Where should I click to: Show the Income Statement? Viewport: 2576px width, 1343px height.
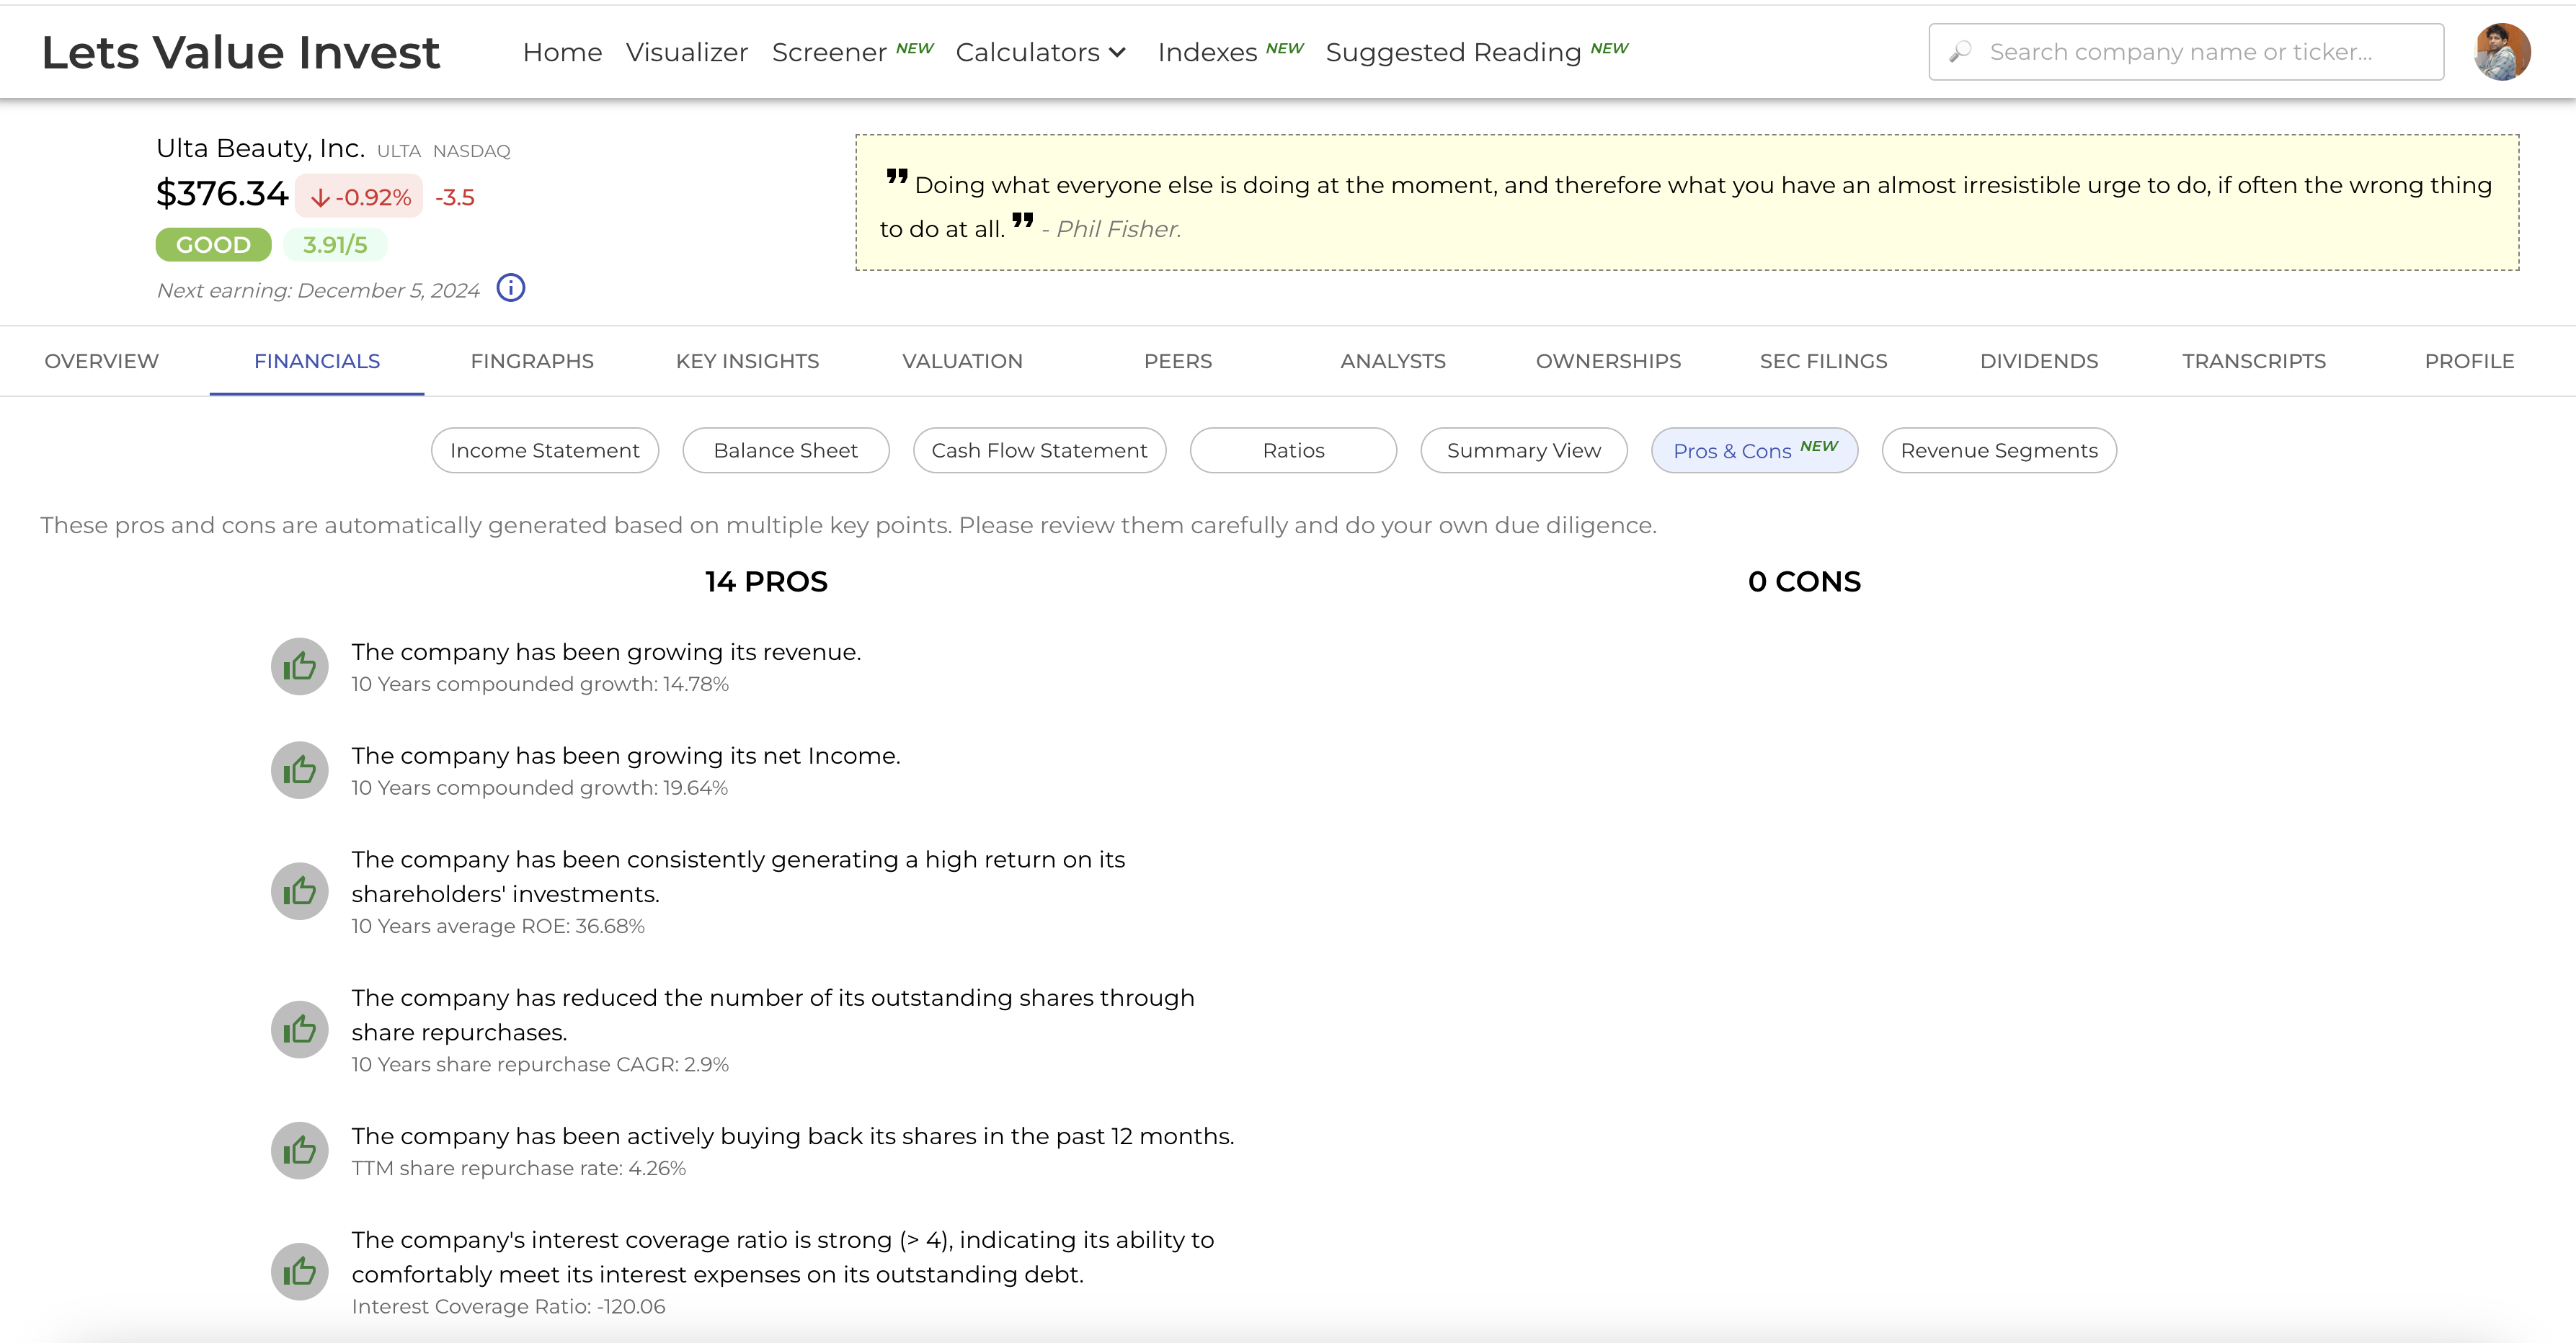click(x=545, y=451)
